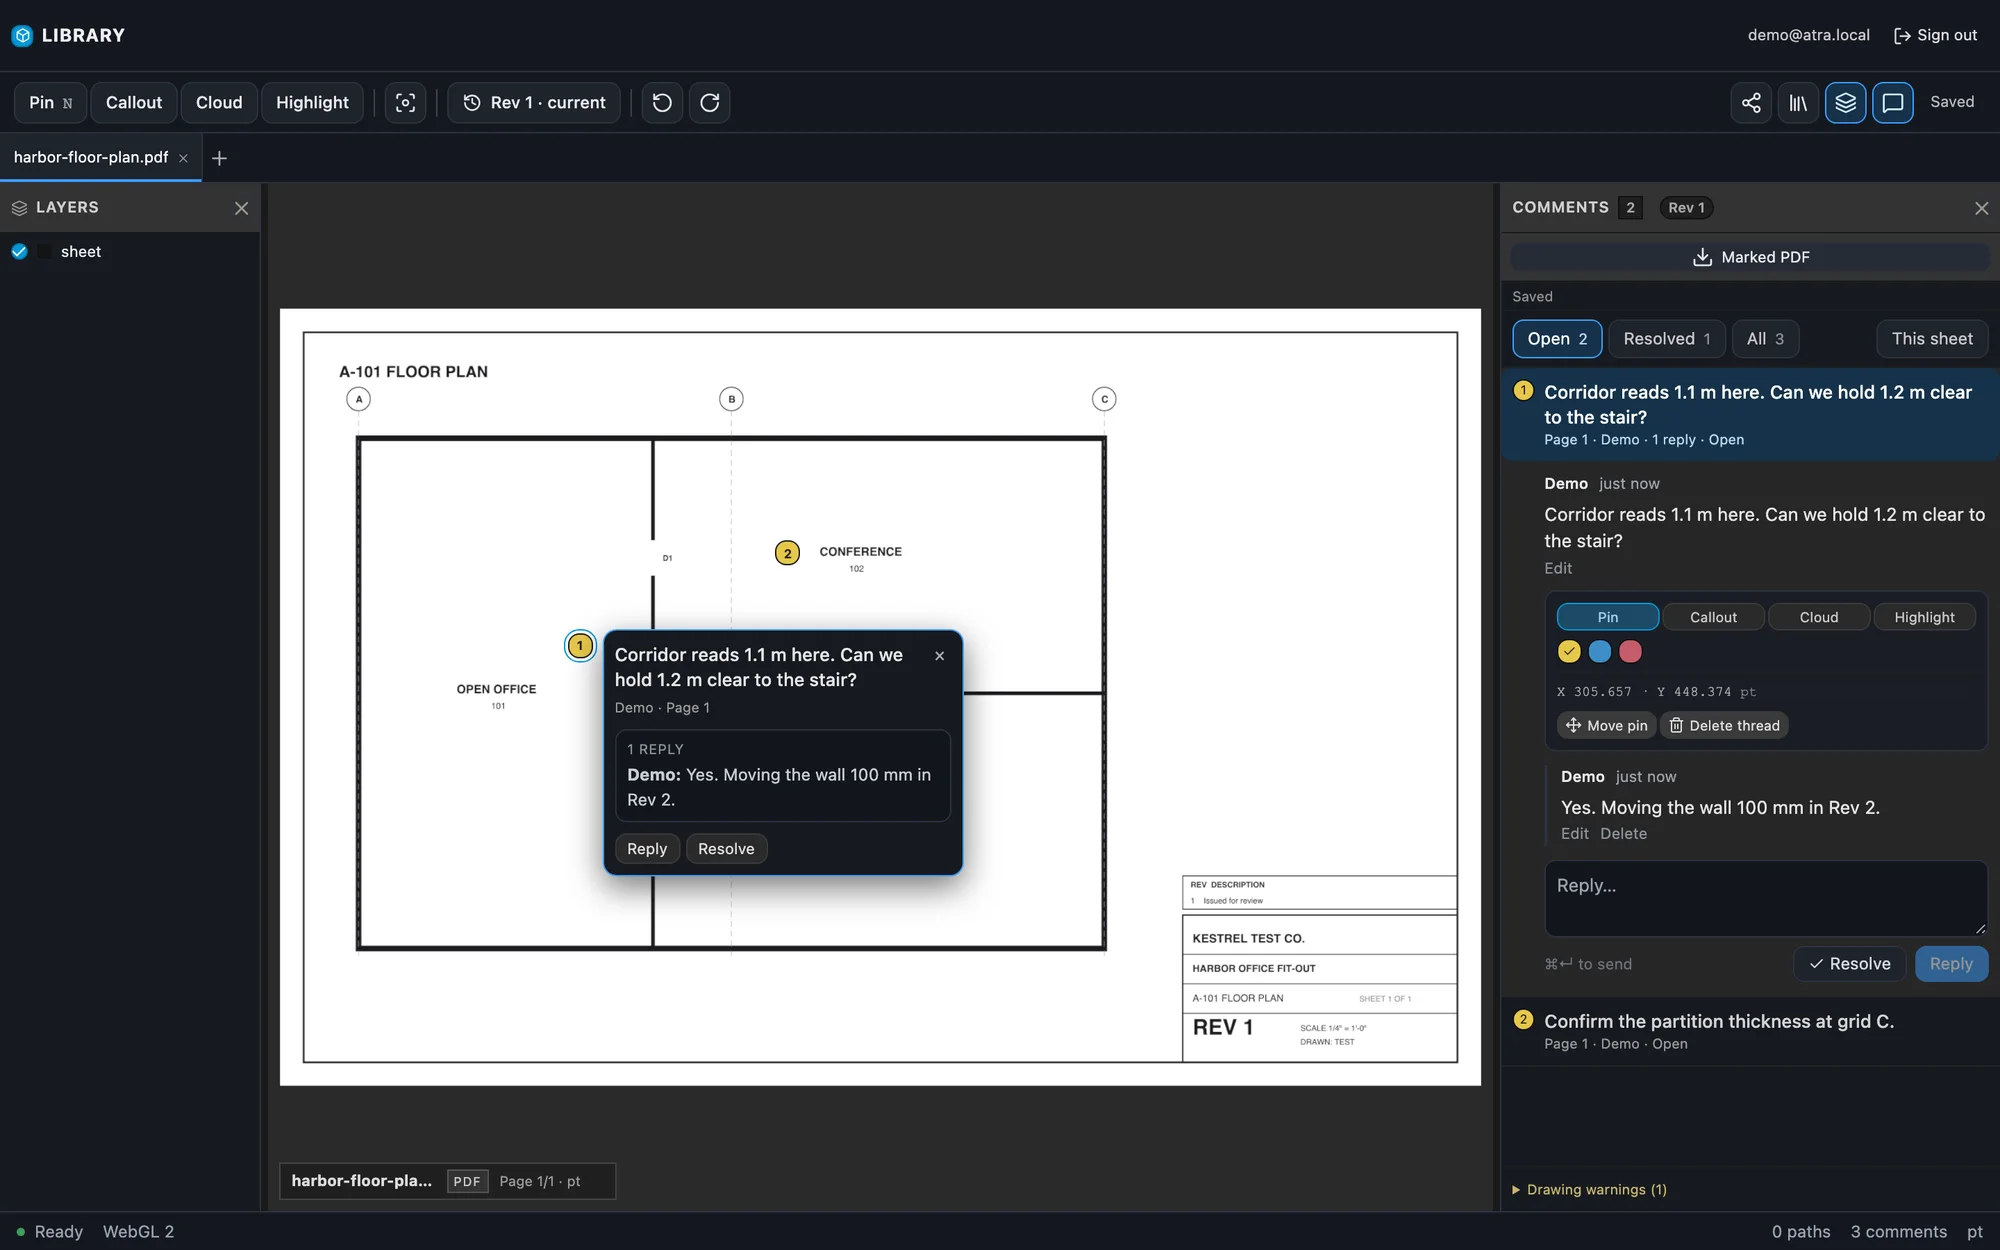Image resolution: width=2000 pixels, height=1250 pixels.
Task: Toggle the sheet layer visibility checkbox
Action: (x=19, y=252)
